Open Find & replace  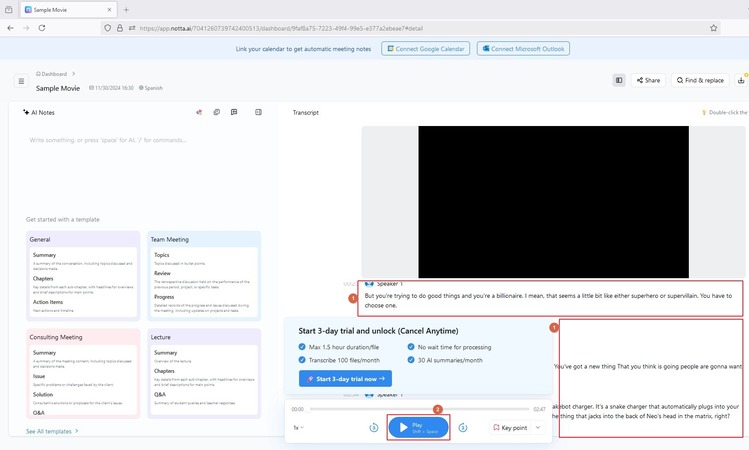point(700,80)
